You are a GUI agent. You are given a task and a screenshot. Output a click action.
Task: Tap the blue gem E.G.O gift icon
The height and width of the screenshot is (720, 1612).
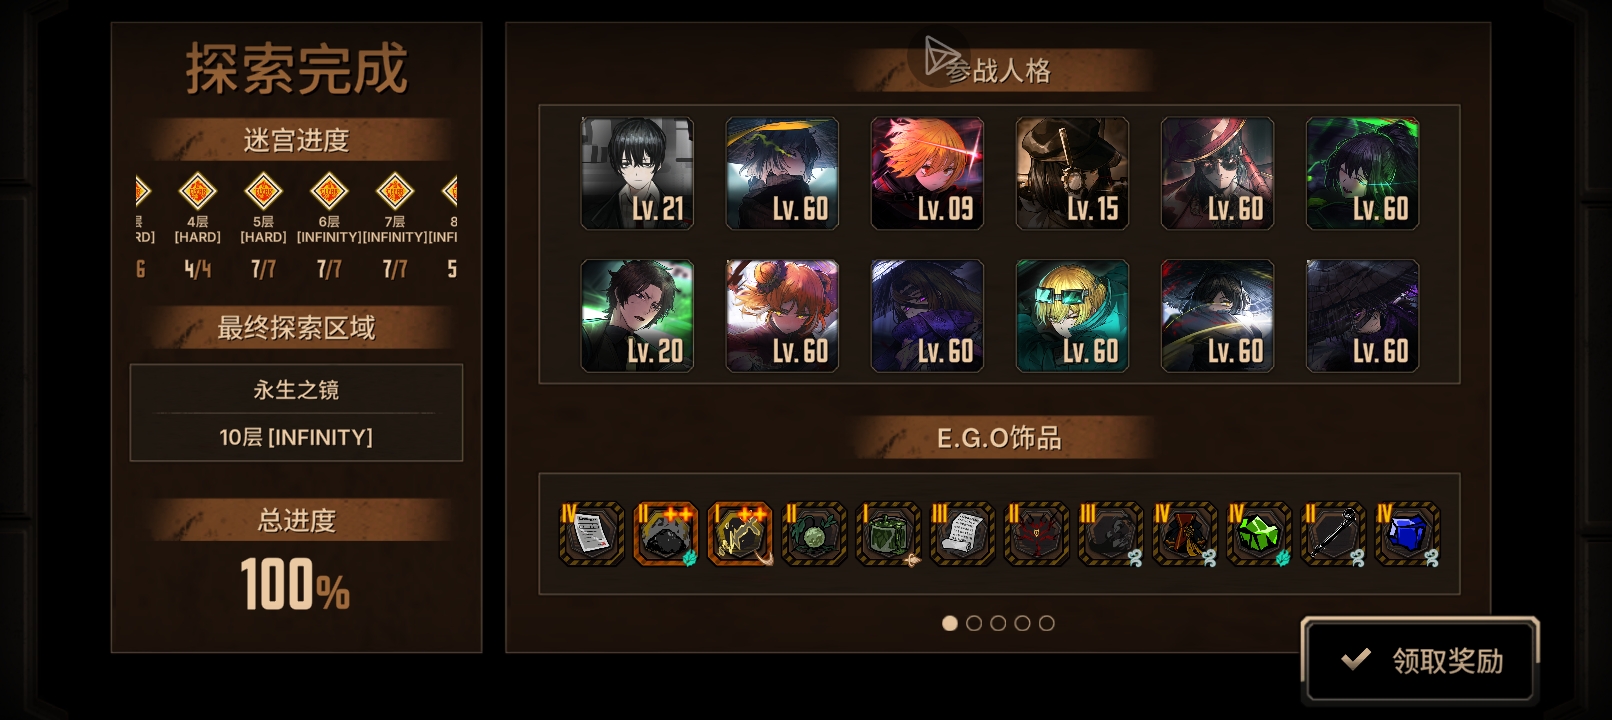1407,534
